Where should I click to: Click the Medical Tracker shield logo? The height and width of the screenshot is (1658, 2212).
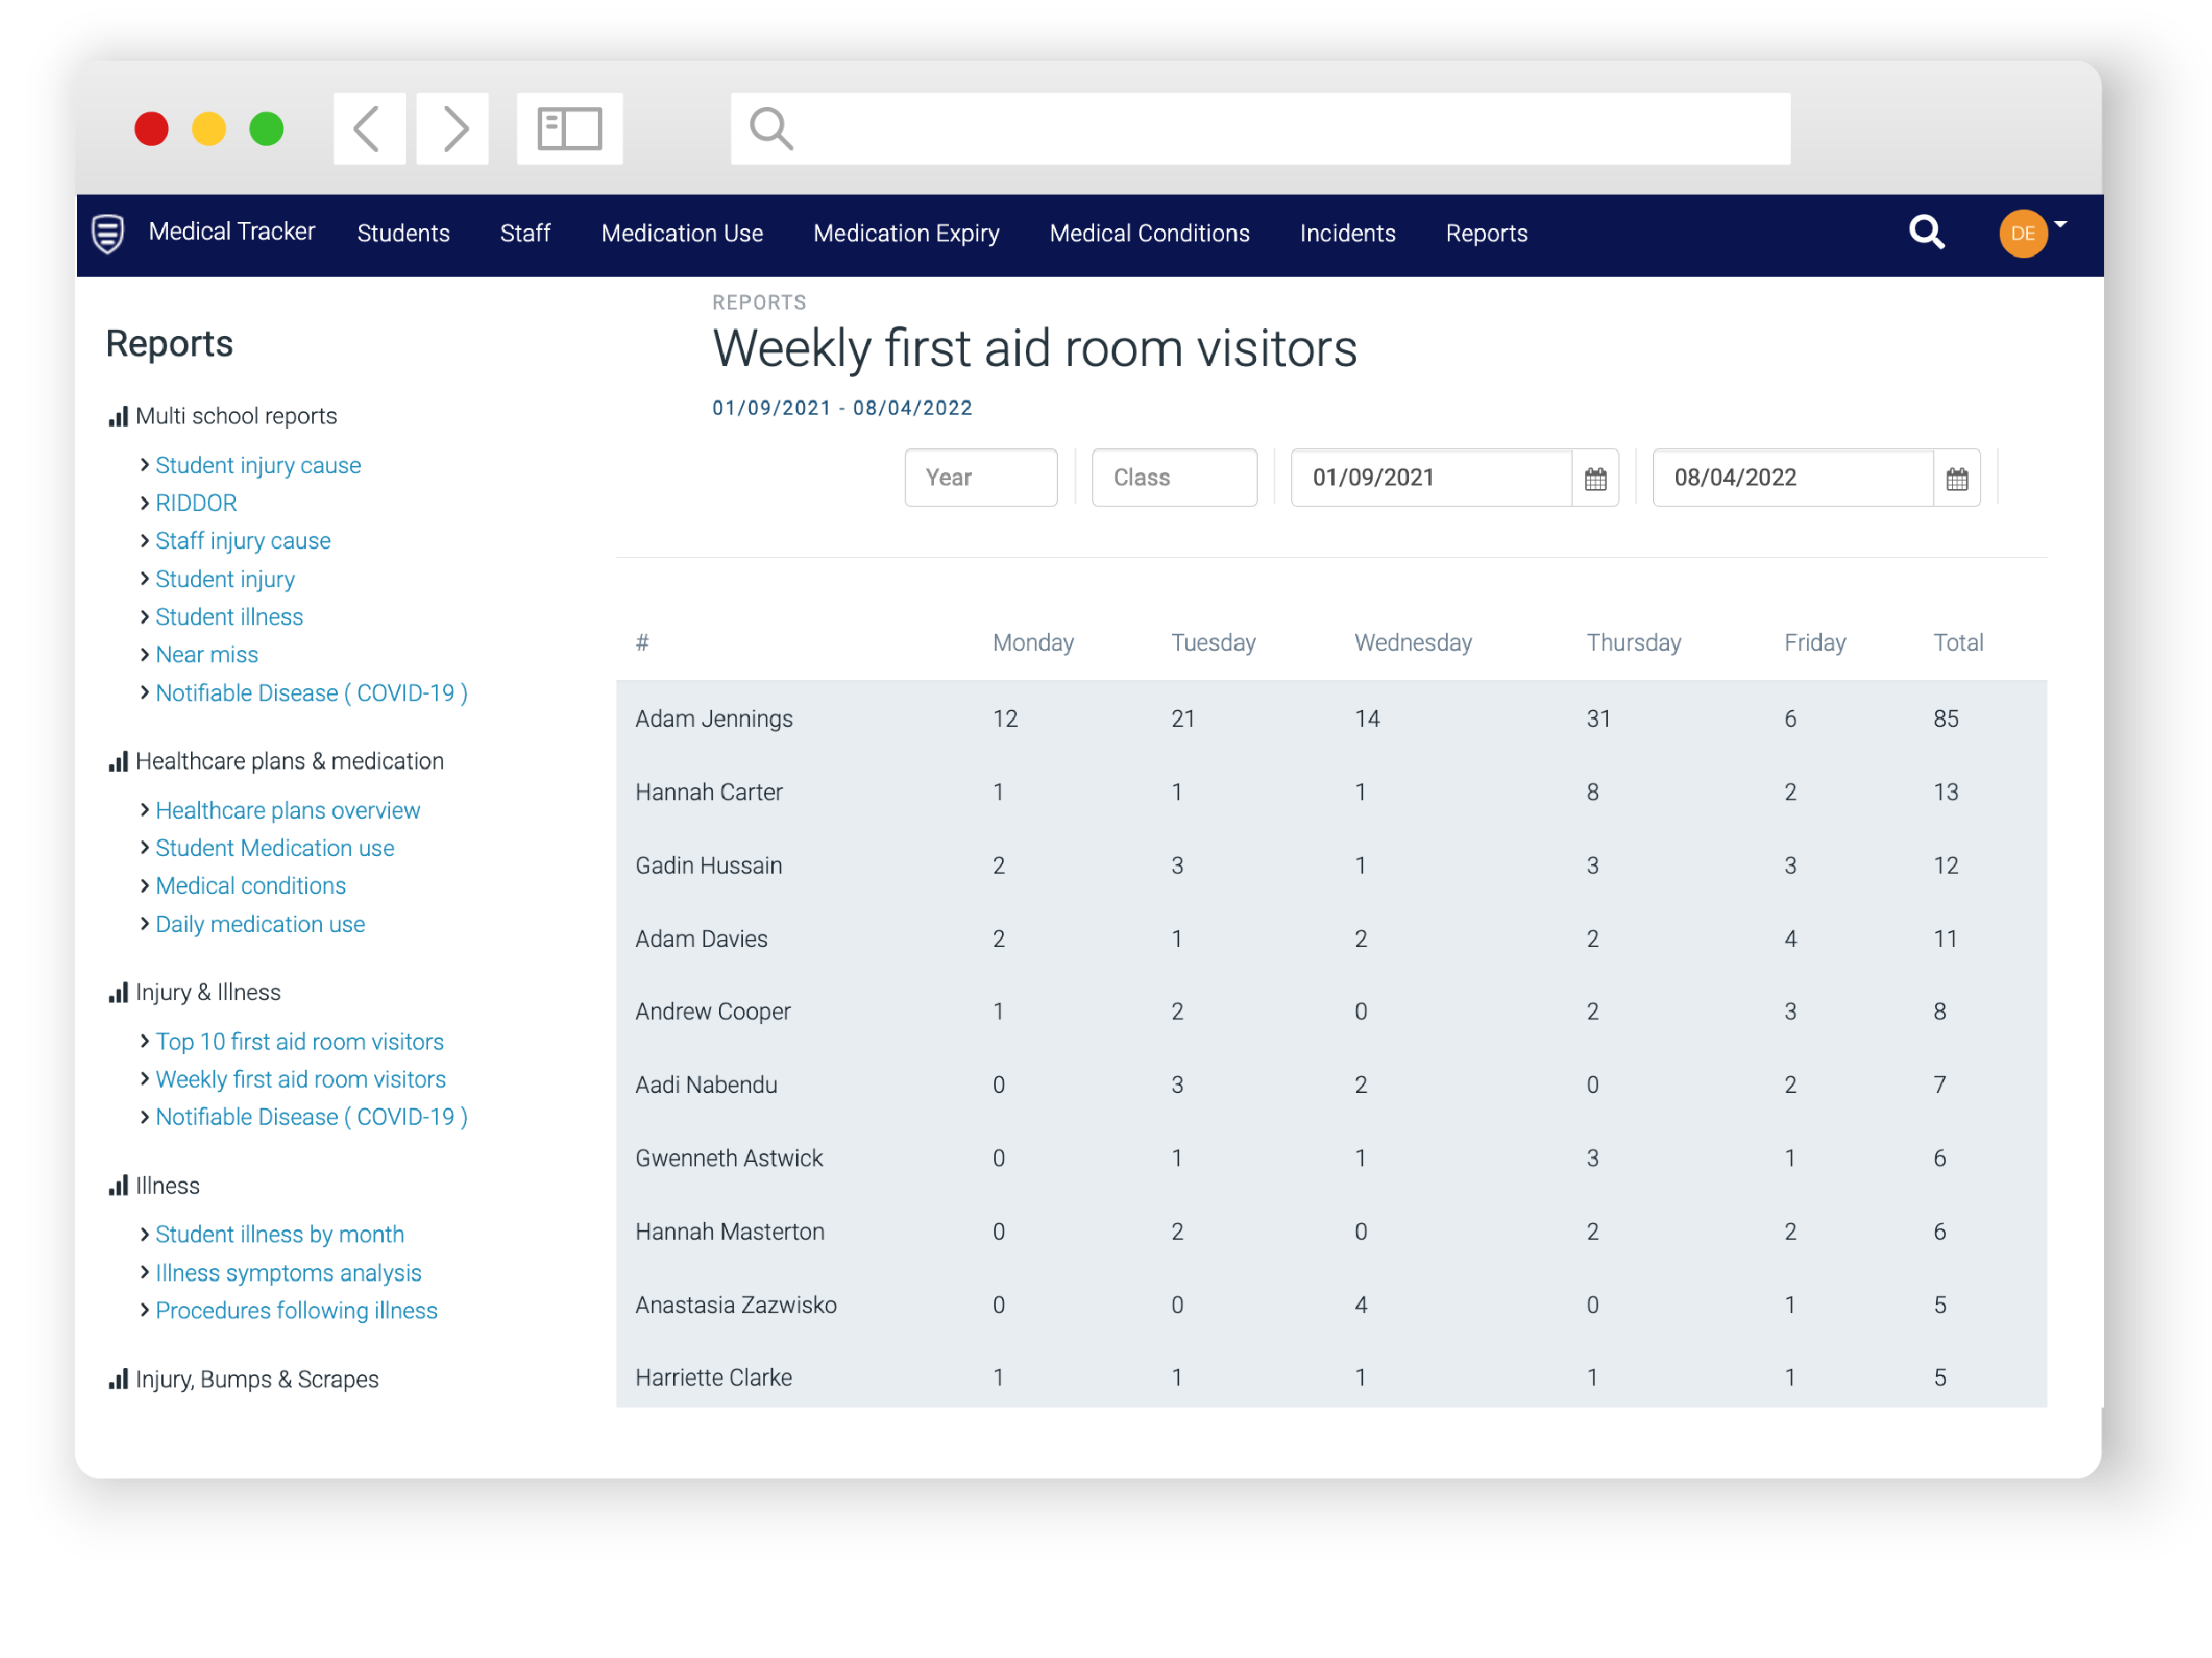[x=108, y=233]
